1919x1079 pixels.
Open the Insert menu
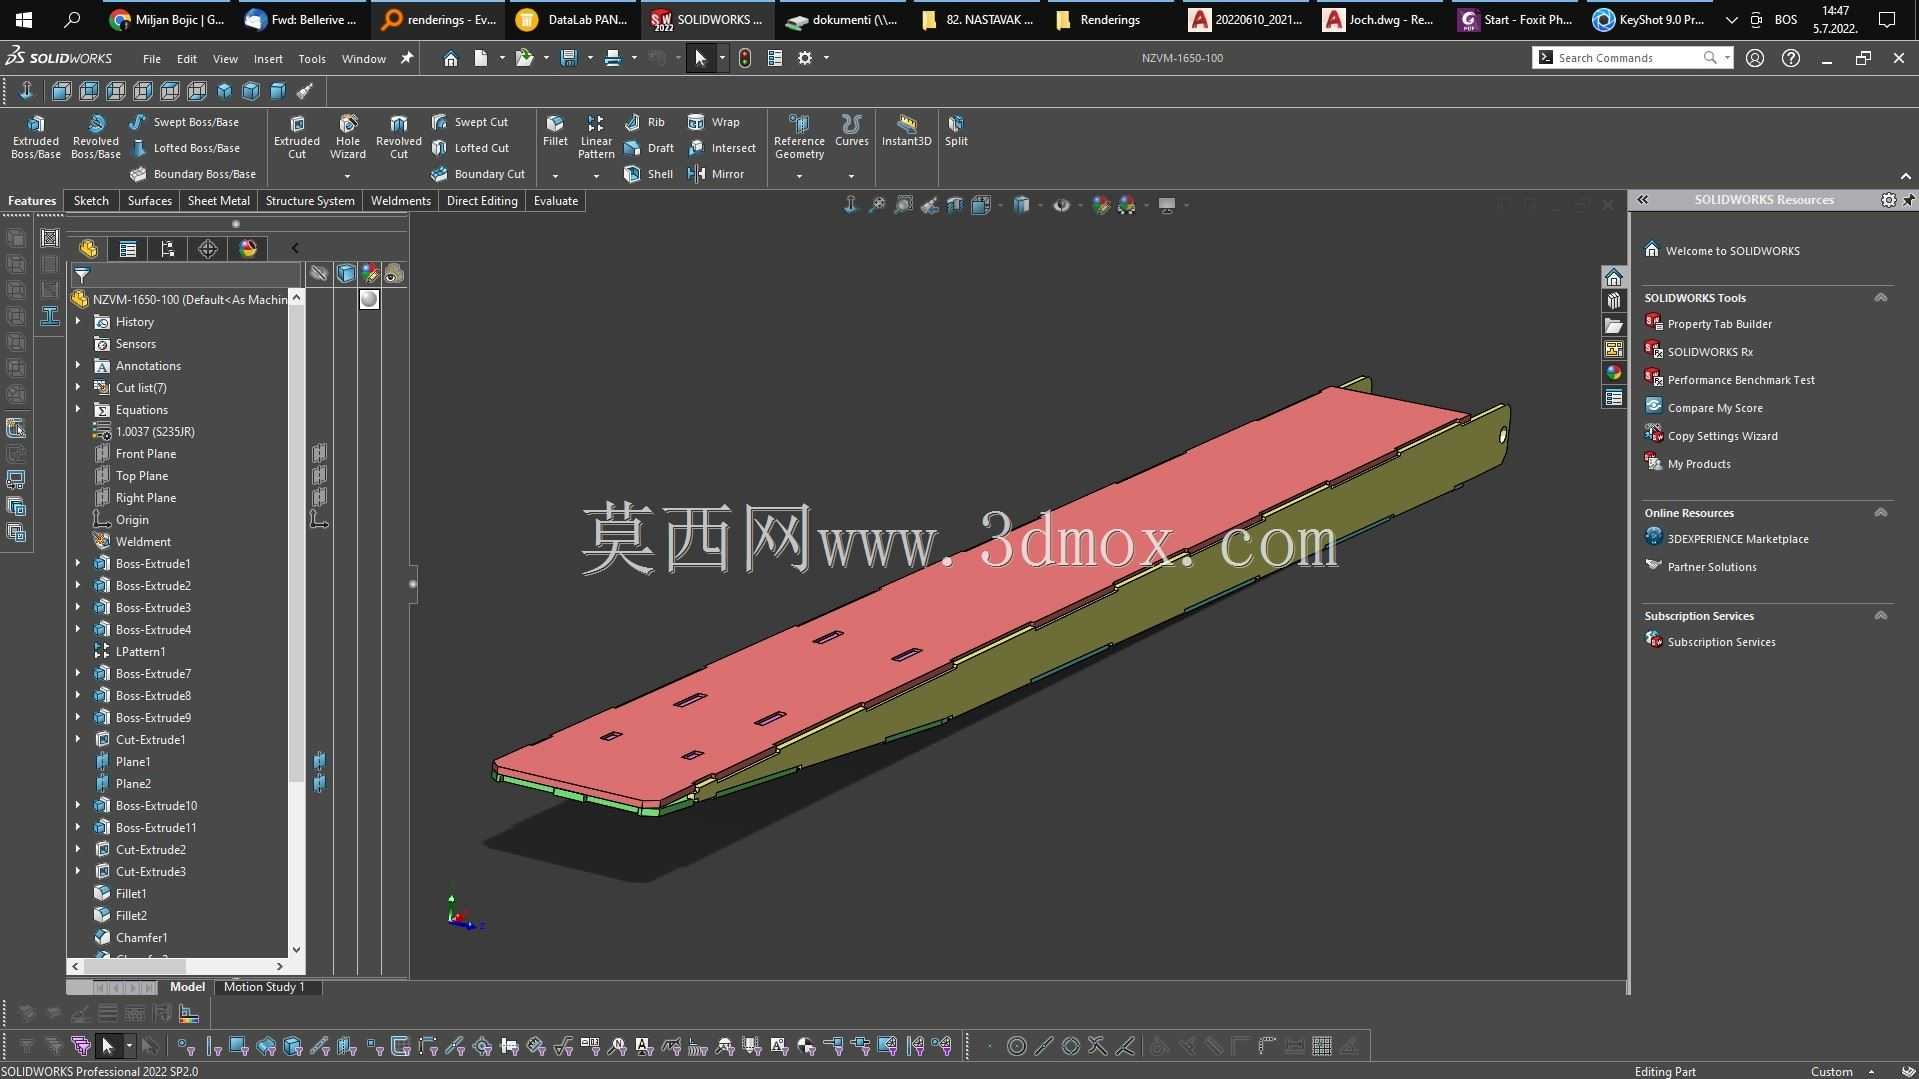point(268,59)
